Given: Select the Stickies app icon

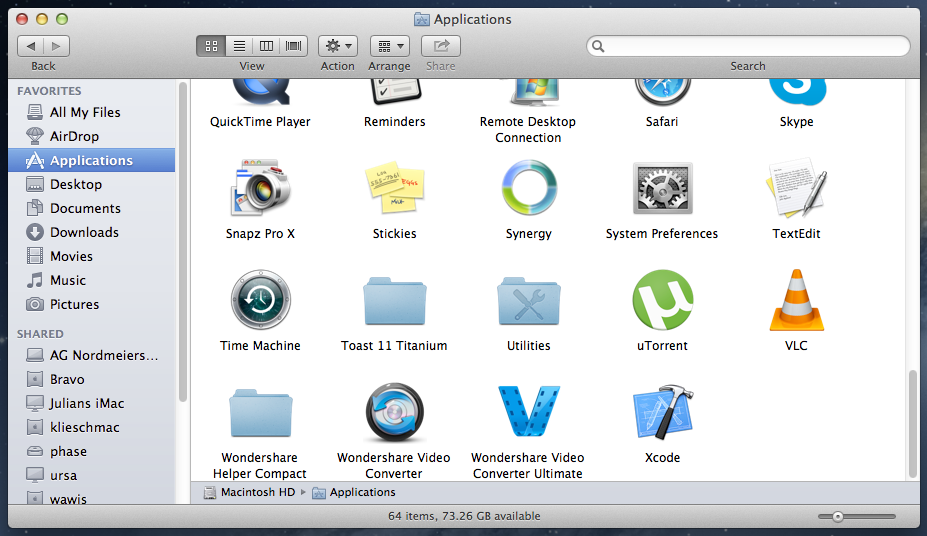Looking at the screenshot, I should (x=394, y=188).
